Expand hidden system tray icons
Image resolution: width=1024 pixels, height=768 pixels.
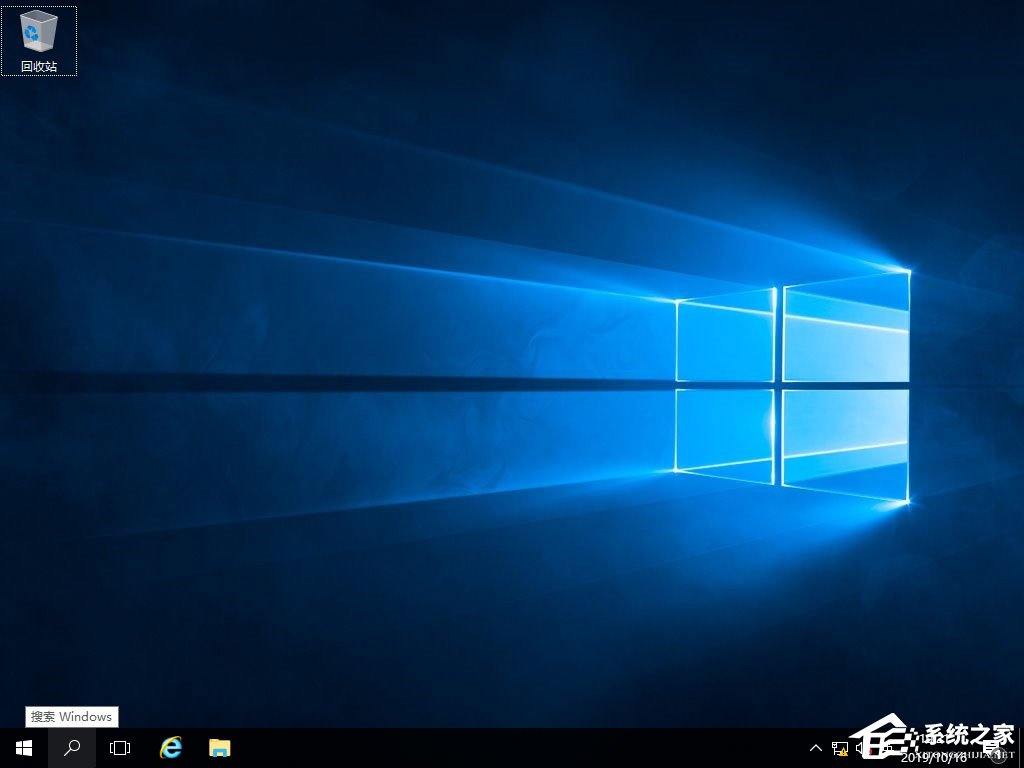[x=815, y=747]
